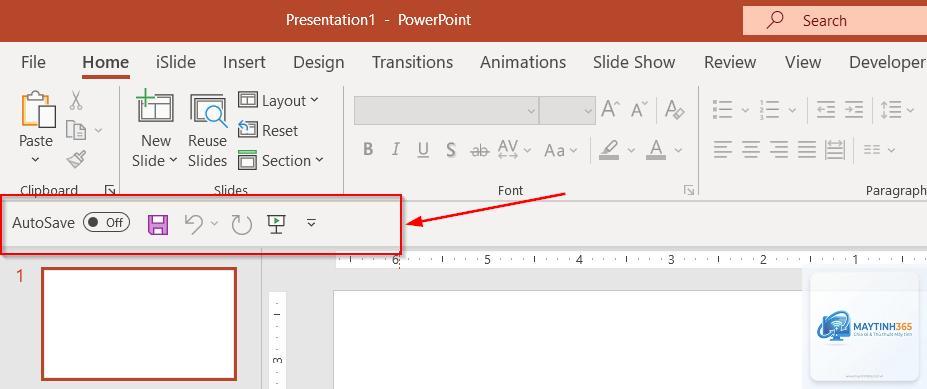Click the Distributed alignment icon
Image resolution: width=927 pixels, height=389 pixels.
[835, 150]
